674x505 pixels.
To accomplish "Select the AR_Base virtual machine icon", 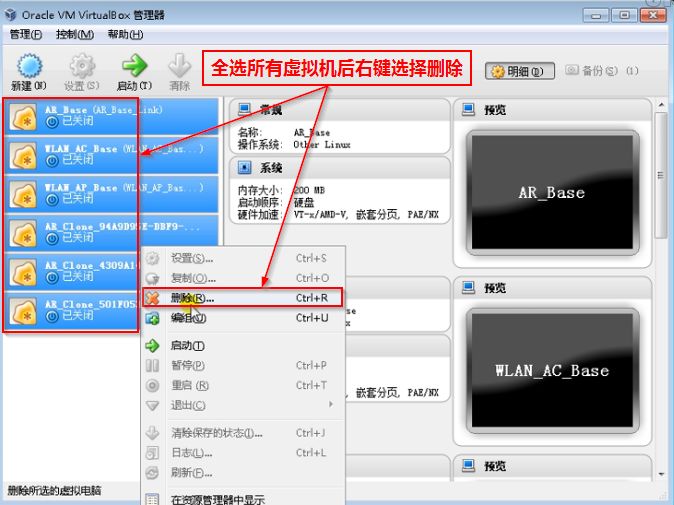I will click(x=23, y=116).
